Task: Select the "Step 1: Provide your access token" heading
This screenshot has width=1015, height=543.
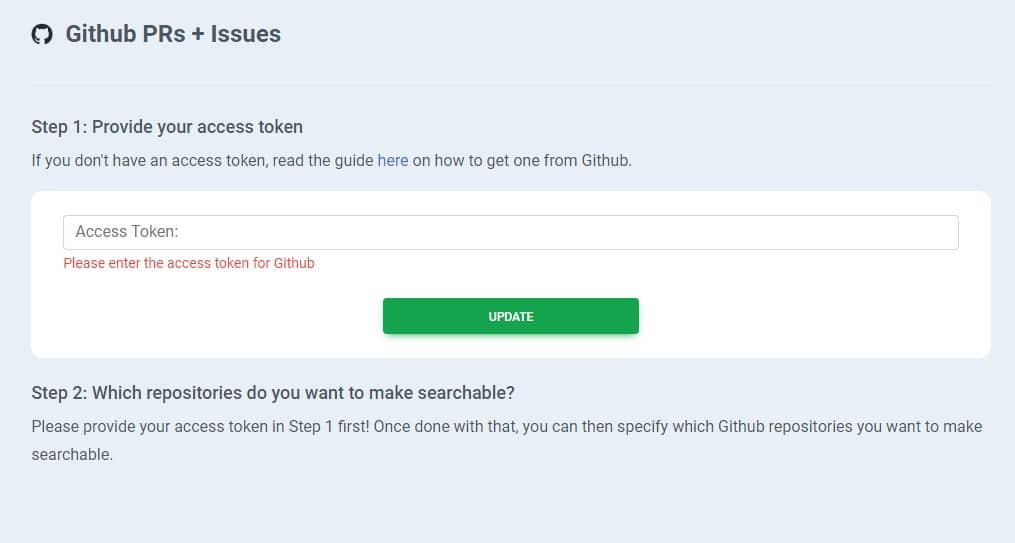Action: (167, 127)
